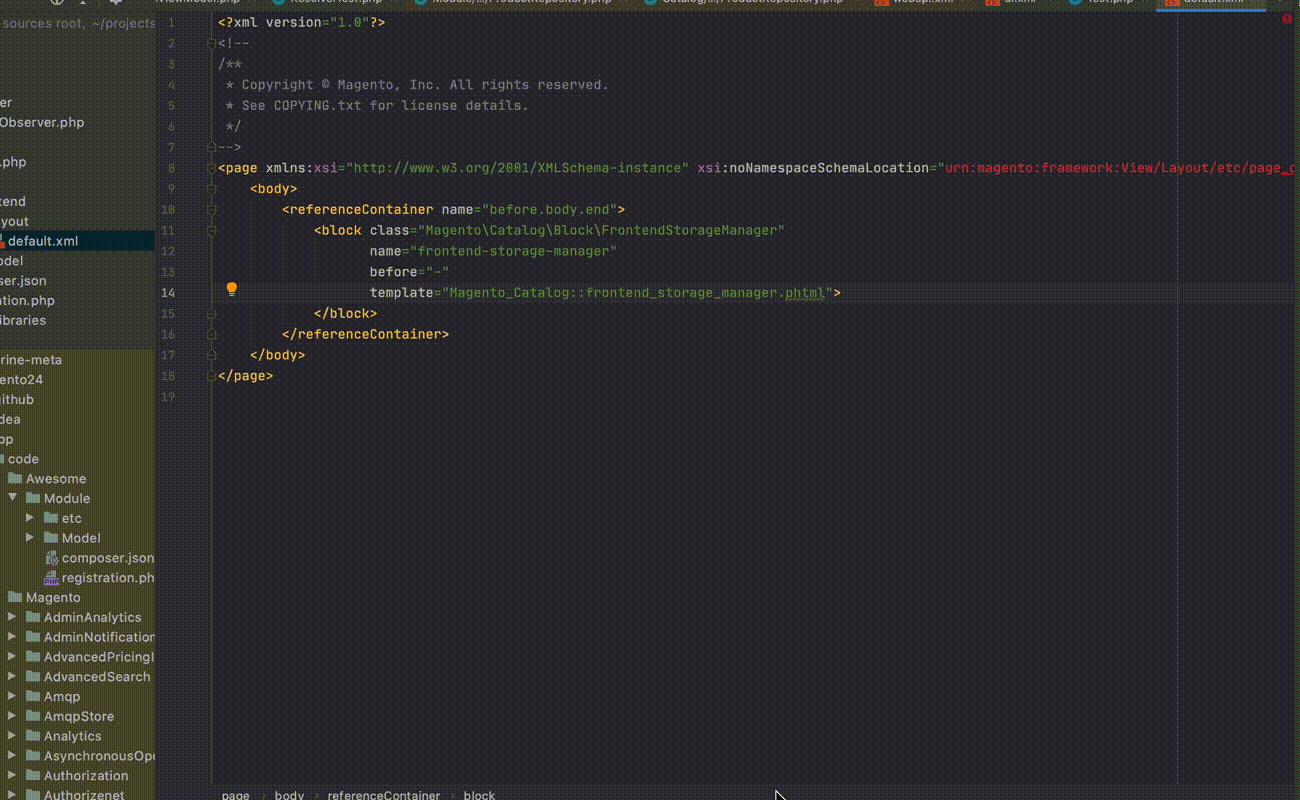Select Observer.php in the project tree
Image resolution: width=1300 pixels, height=800 pixels.
[x=42, y=123]
